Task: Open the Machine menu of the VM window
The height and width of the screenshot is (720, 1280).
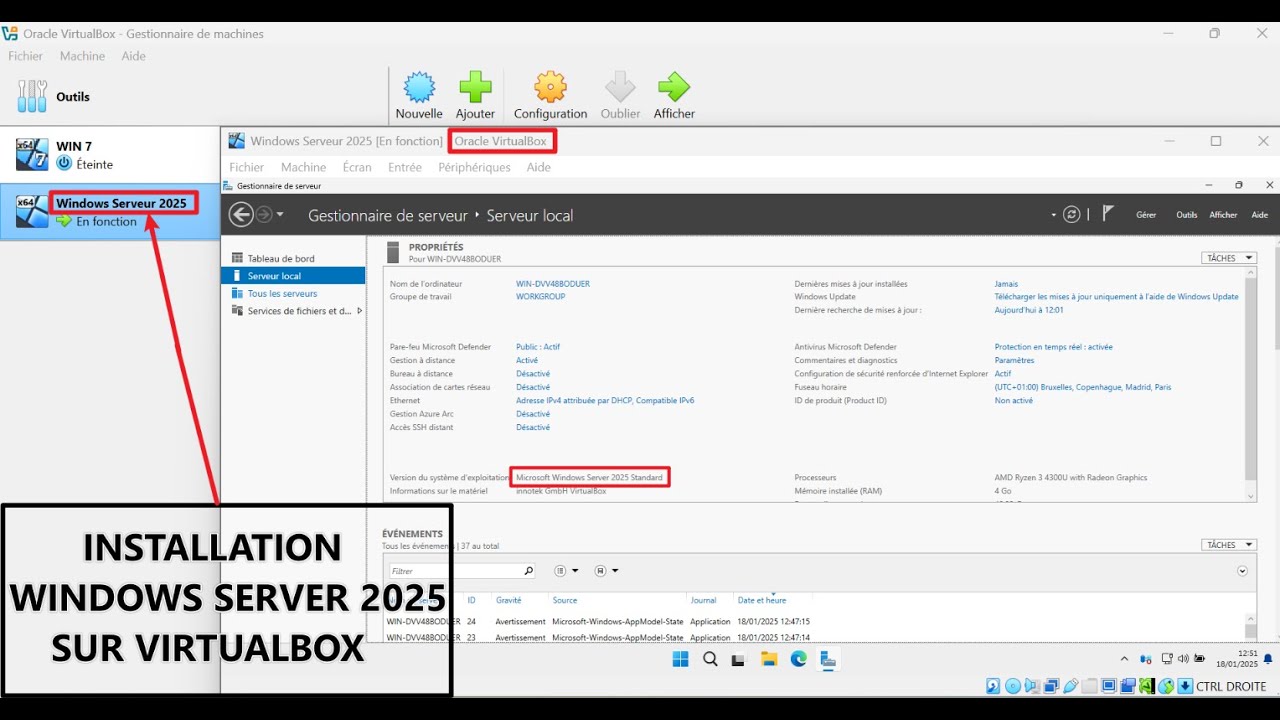Action: click(x=303, y=167)
